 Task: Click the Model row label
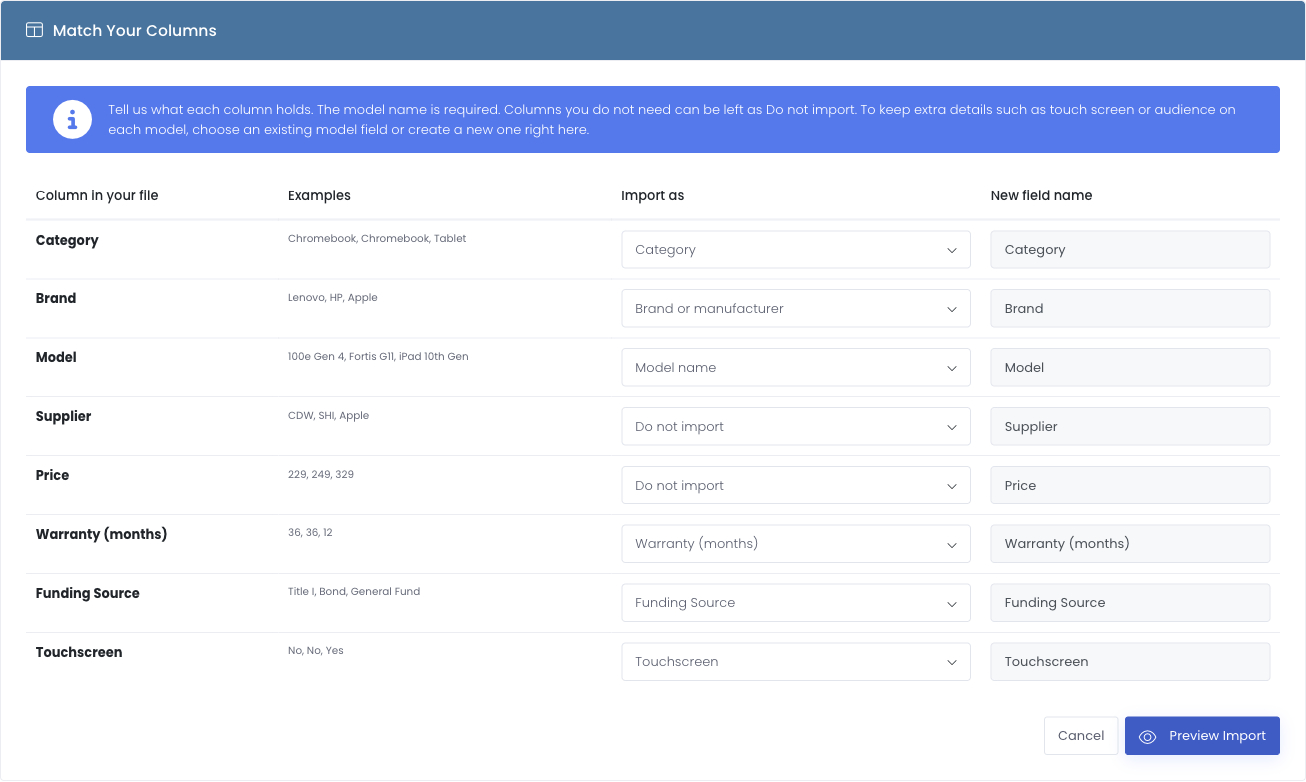(56, 358)
